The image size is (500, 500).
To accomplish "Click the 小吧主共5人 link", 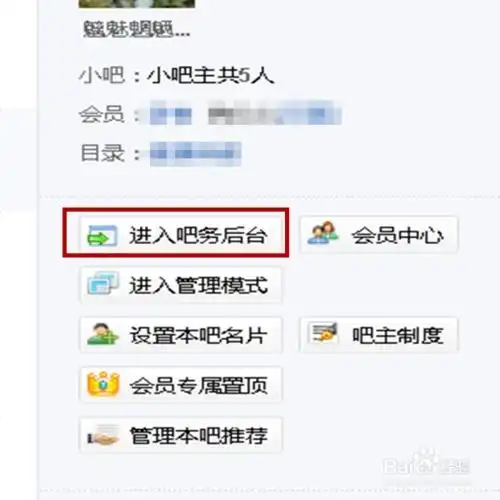I will click(211, 75).
